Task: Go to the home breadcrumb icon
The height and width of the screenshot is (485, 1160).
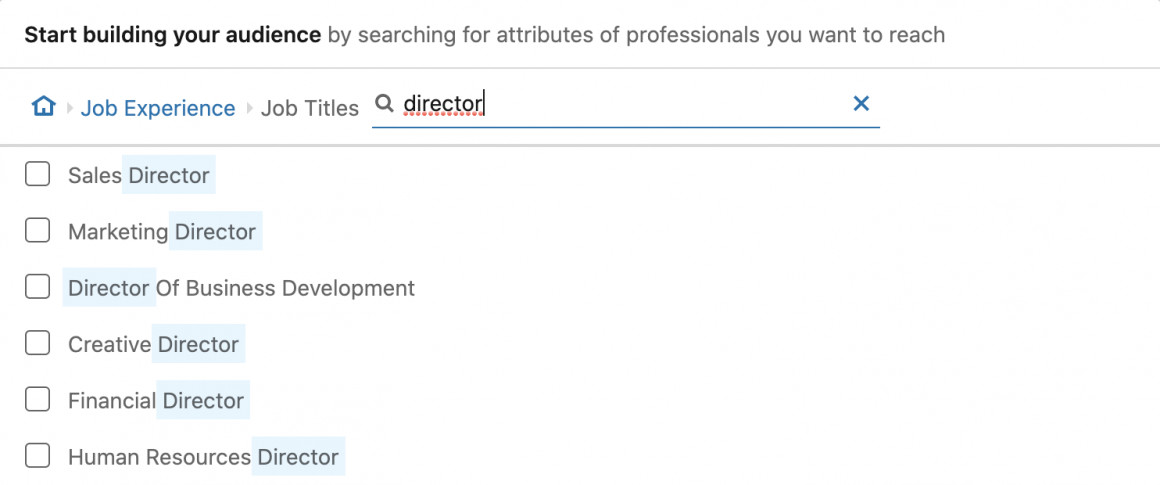Action: [x=44, y=106]
